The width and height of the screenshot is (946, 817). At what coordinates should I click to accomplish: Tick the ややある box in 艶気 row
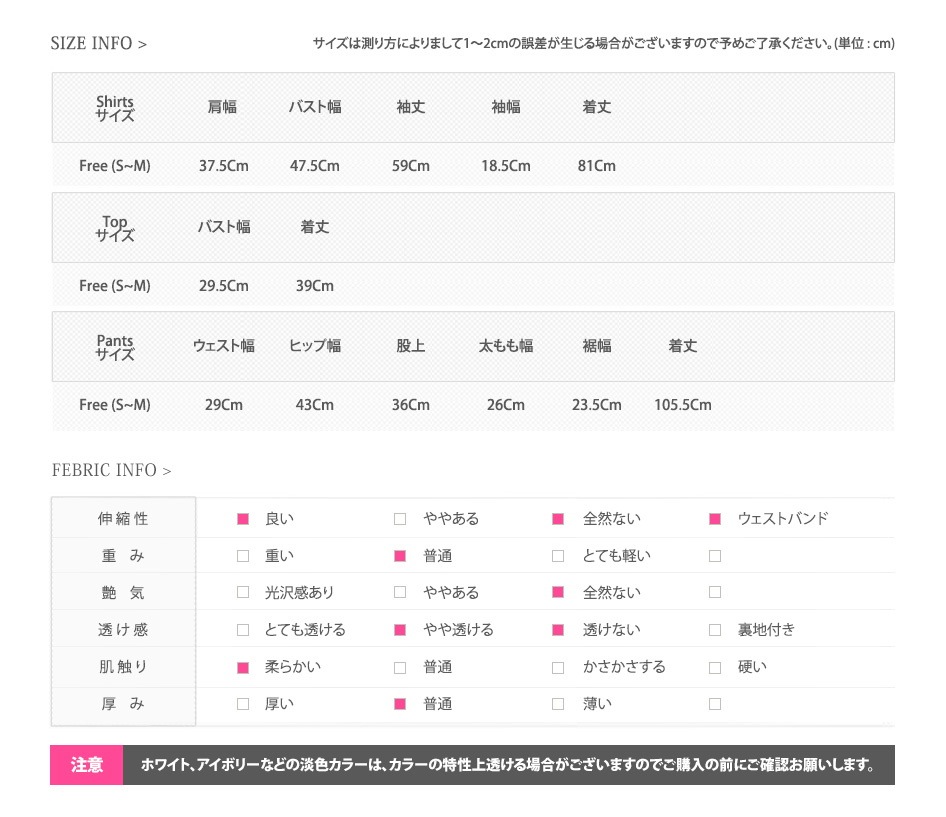[x=400, y=592]
